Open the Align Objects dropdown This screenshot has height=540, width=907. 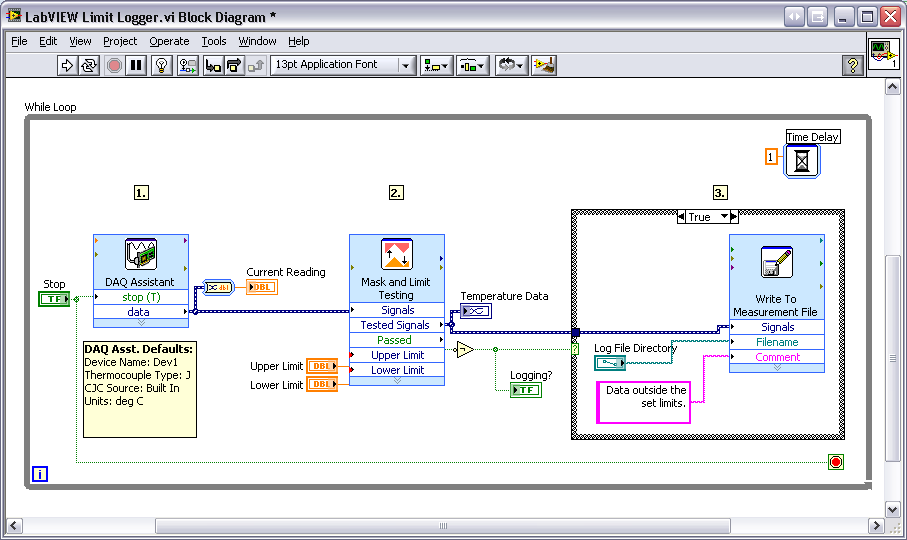[x=436, y=65]
